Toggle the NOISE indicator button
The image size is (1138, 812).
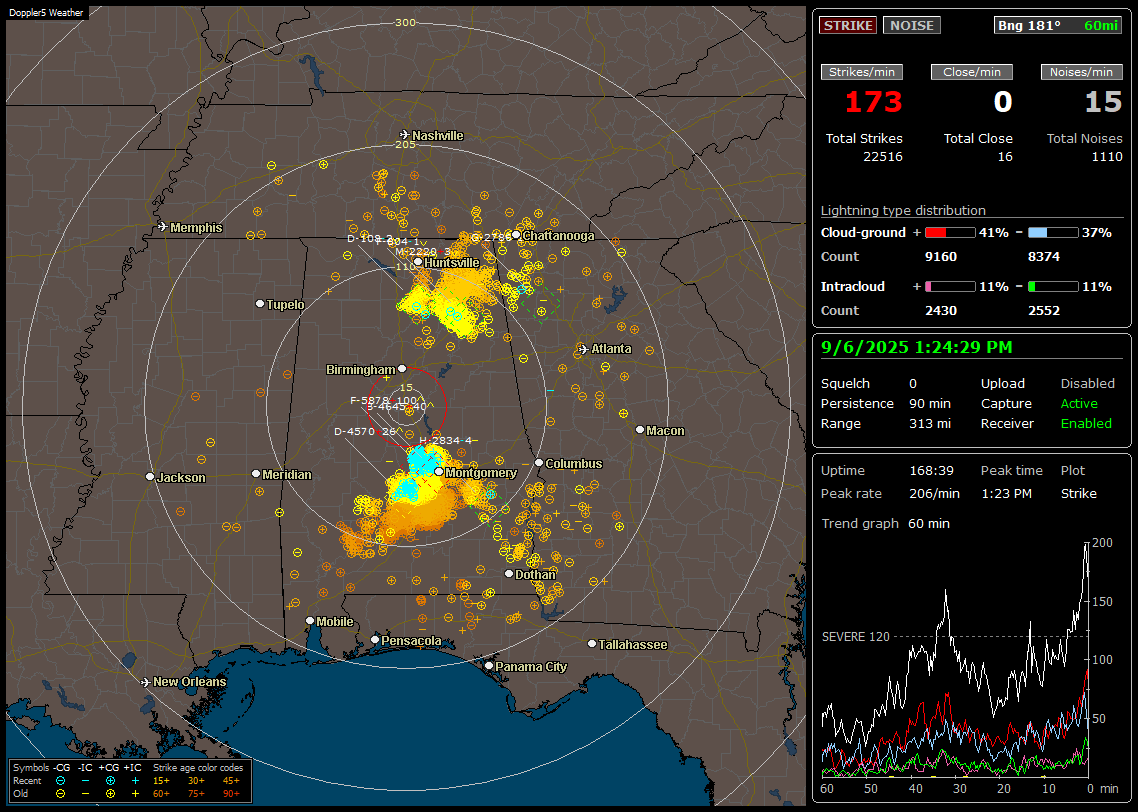[912, 25]
